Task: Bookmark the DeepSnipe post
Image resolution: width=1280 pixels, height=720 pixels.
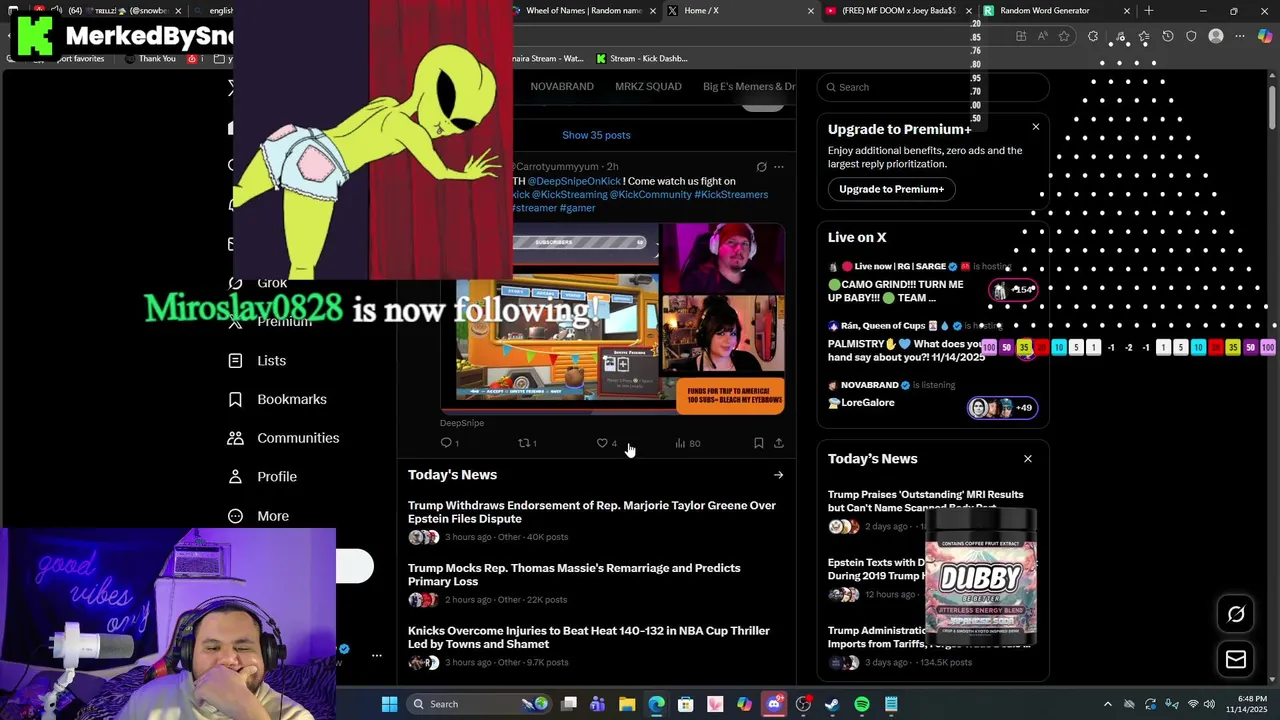Action: tap(758, 443)
